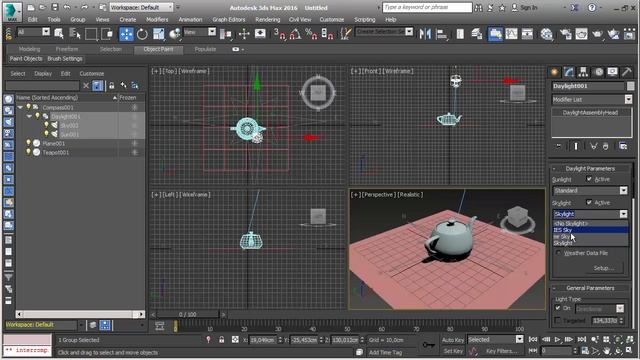Switch to the Freeform ribbon tab
640x360 pixels.
tap(67, 49)
